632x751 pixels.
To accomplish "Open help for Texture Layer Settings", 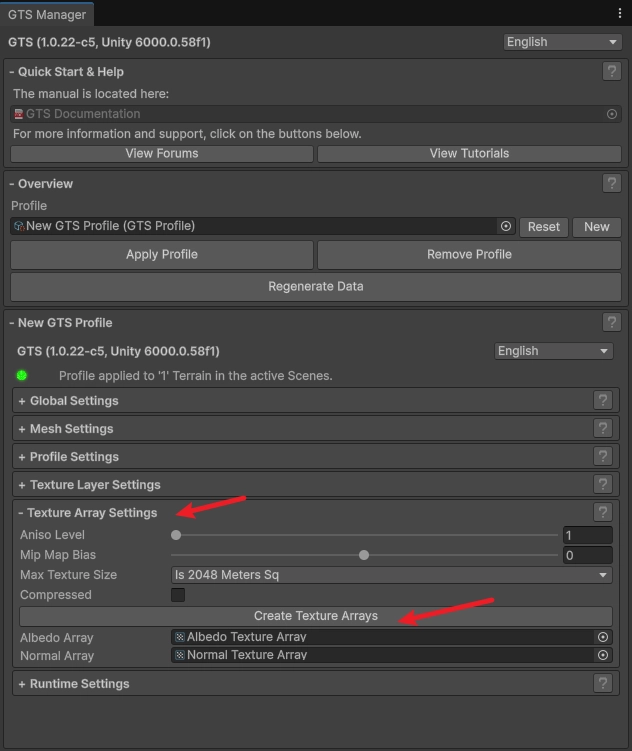I will point(603,484).
